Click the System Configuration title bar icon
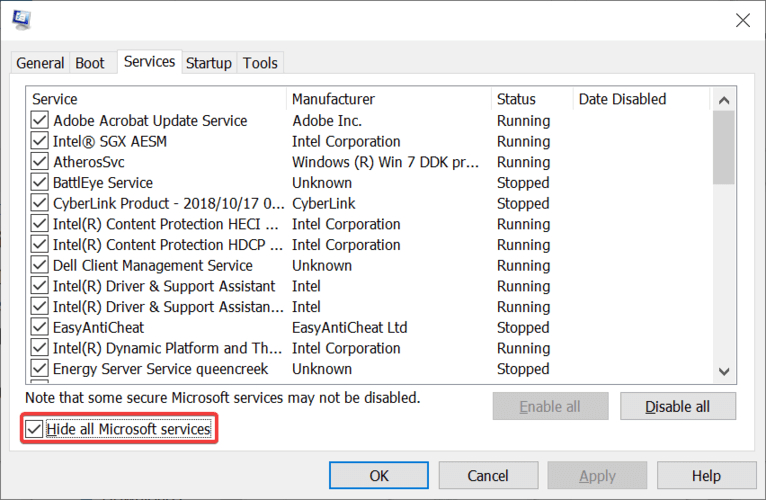 [21, 20]
